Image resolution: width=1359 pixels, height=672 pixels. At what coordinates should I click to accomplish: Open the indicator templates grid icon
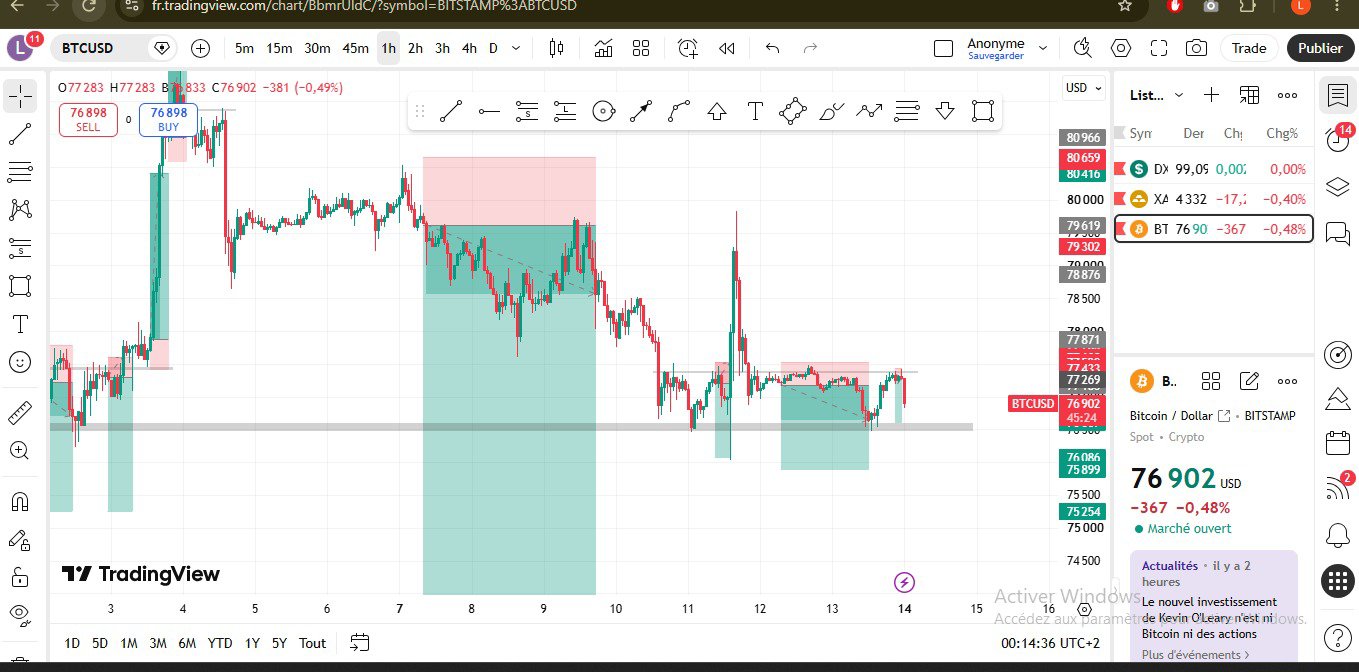[x=641, y=48]
